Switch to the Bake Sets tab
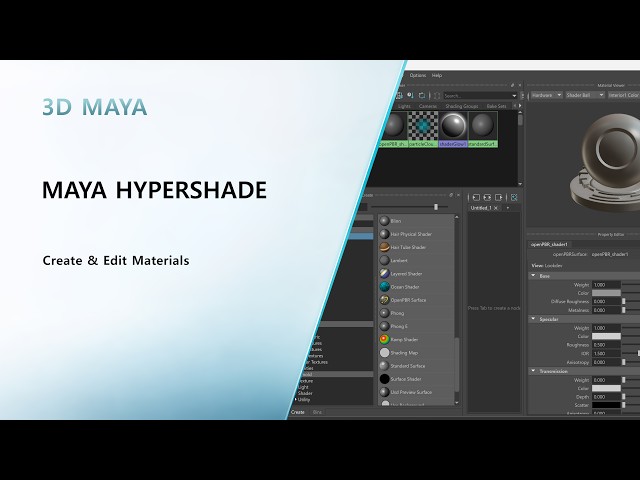 click(496, 106)
